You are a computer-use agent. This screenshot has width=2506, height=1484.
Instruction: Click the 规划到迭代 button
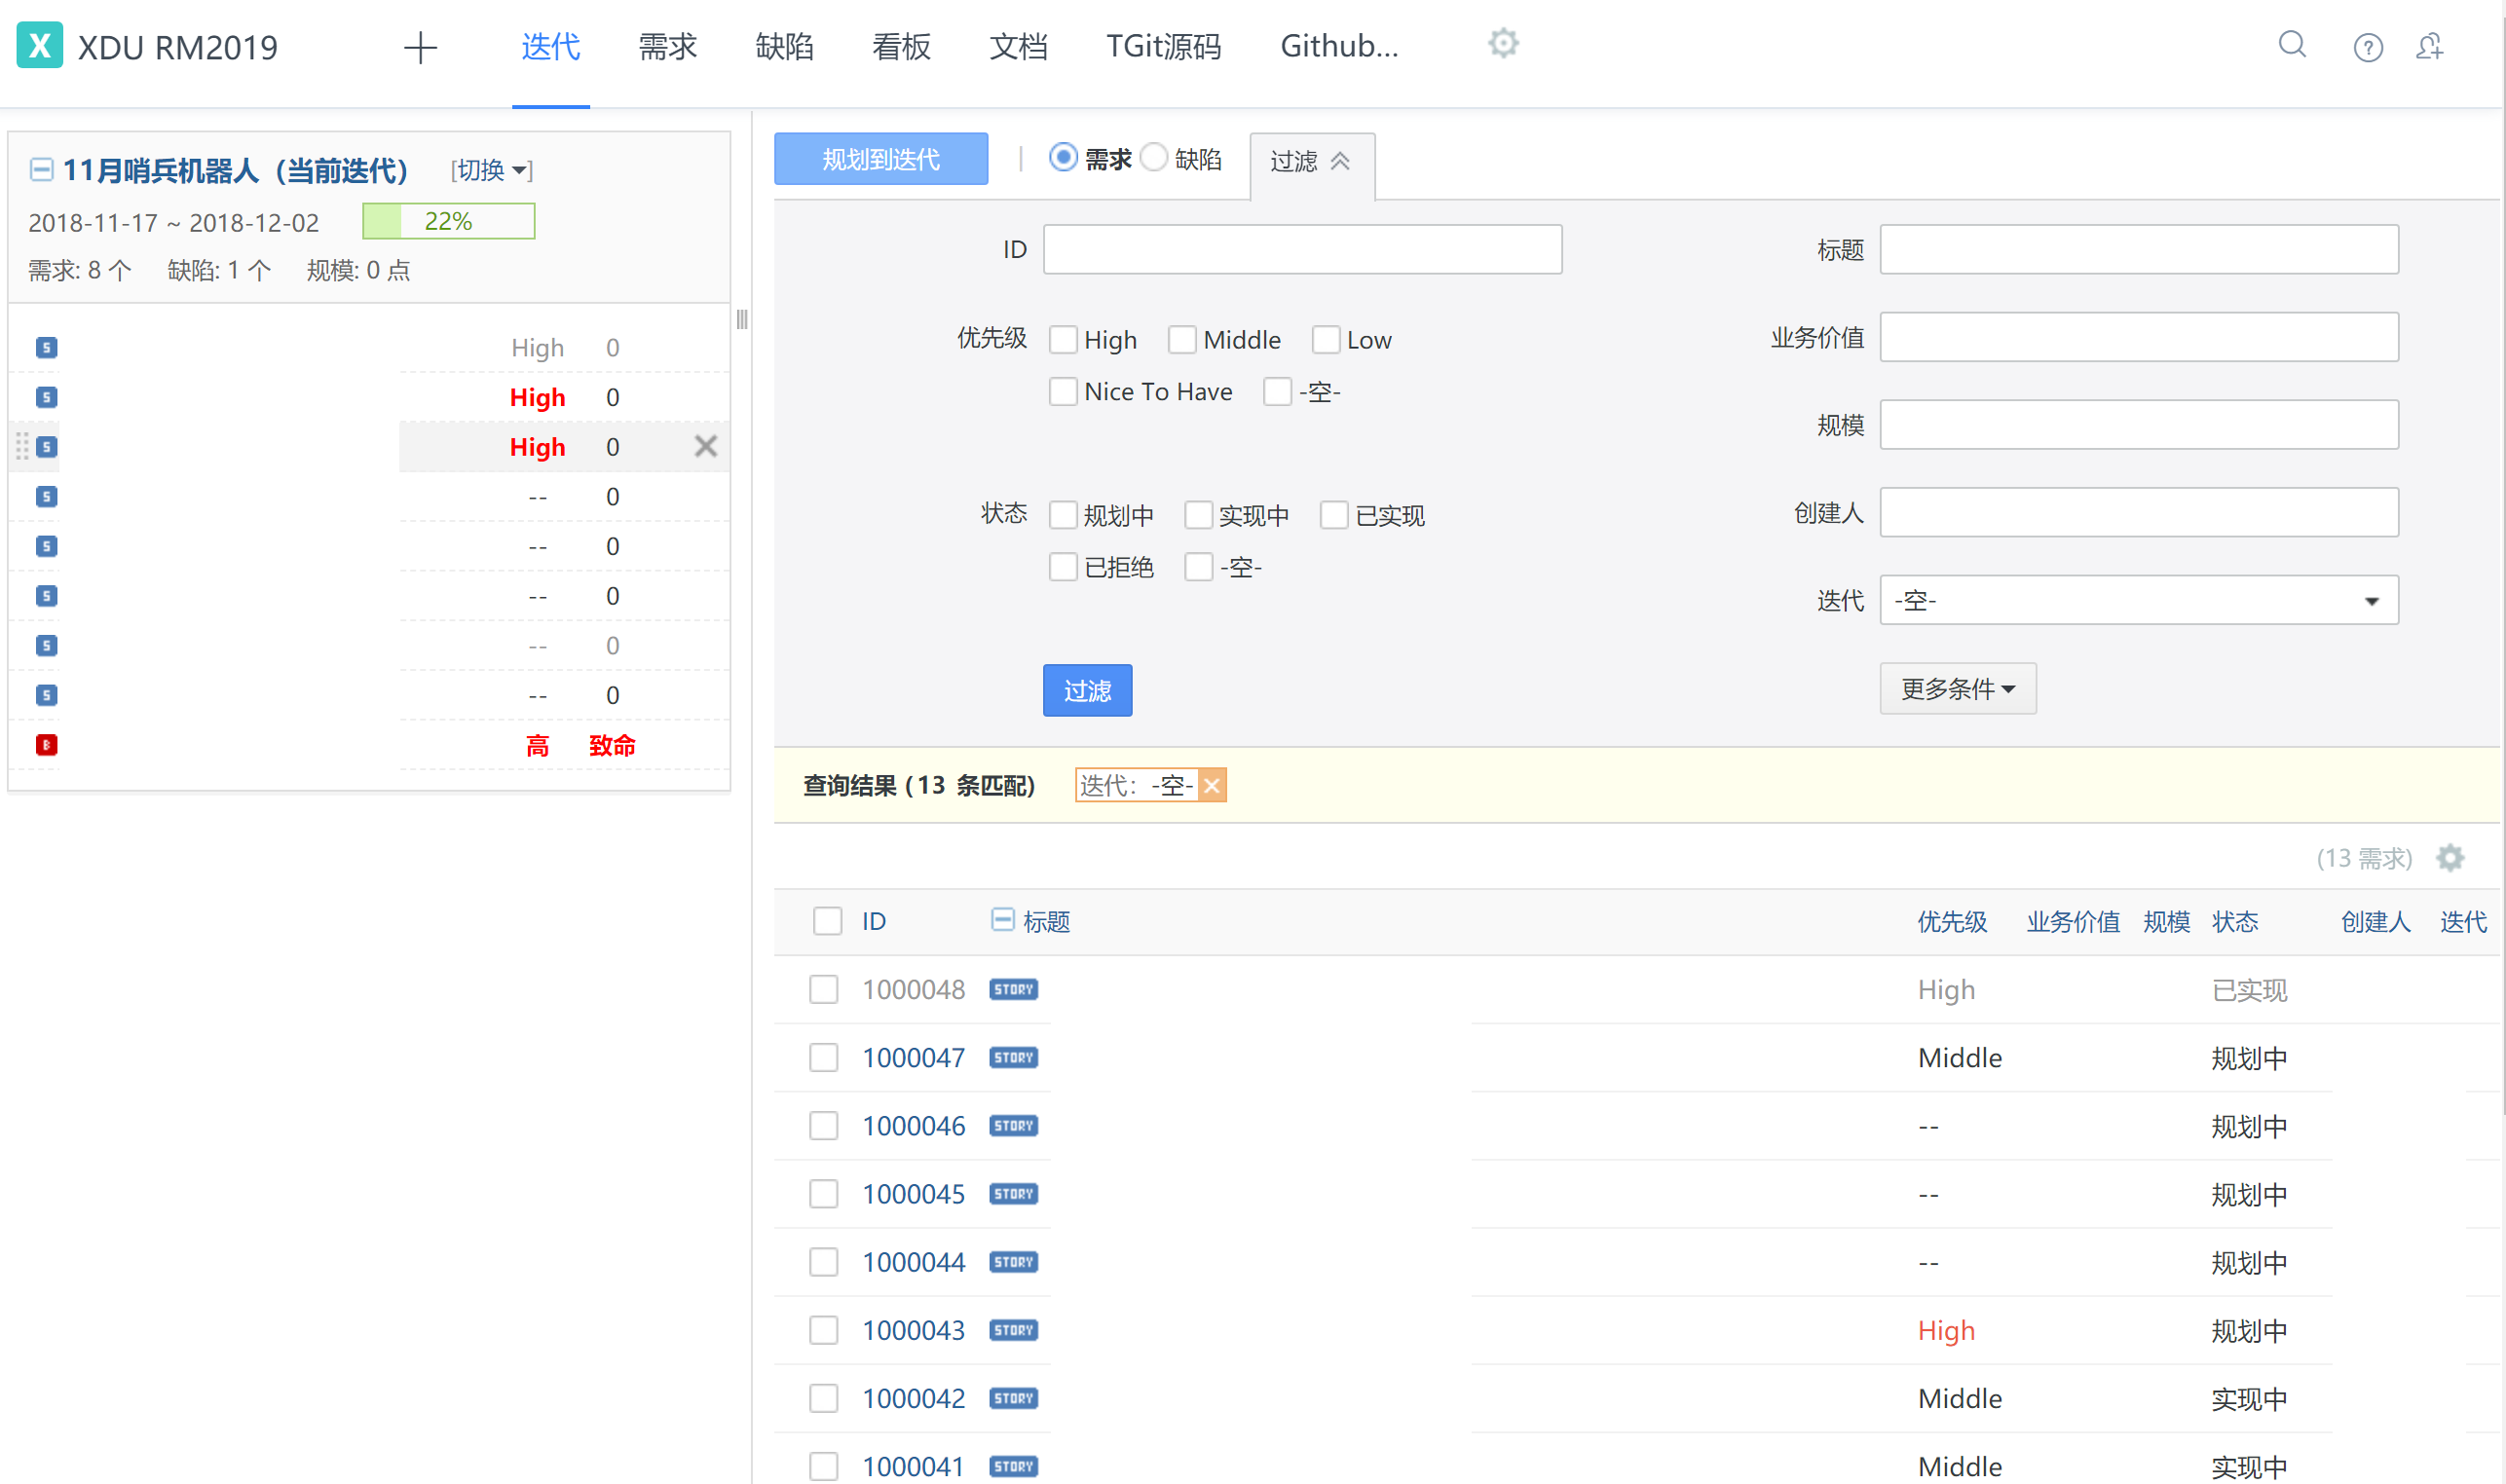[x=881, y=159]
